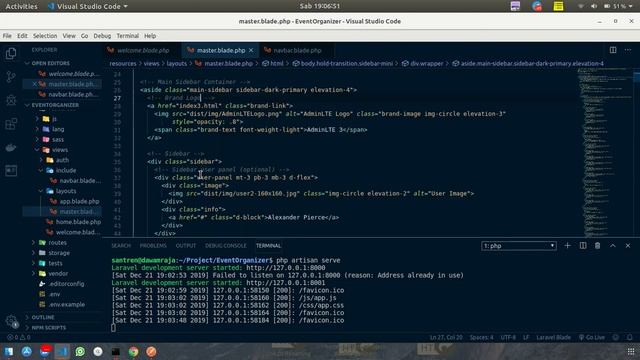Add a new terminal with plus icon
Viewport: 640px width, 360px height.
(x=567, y=246)
